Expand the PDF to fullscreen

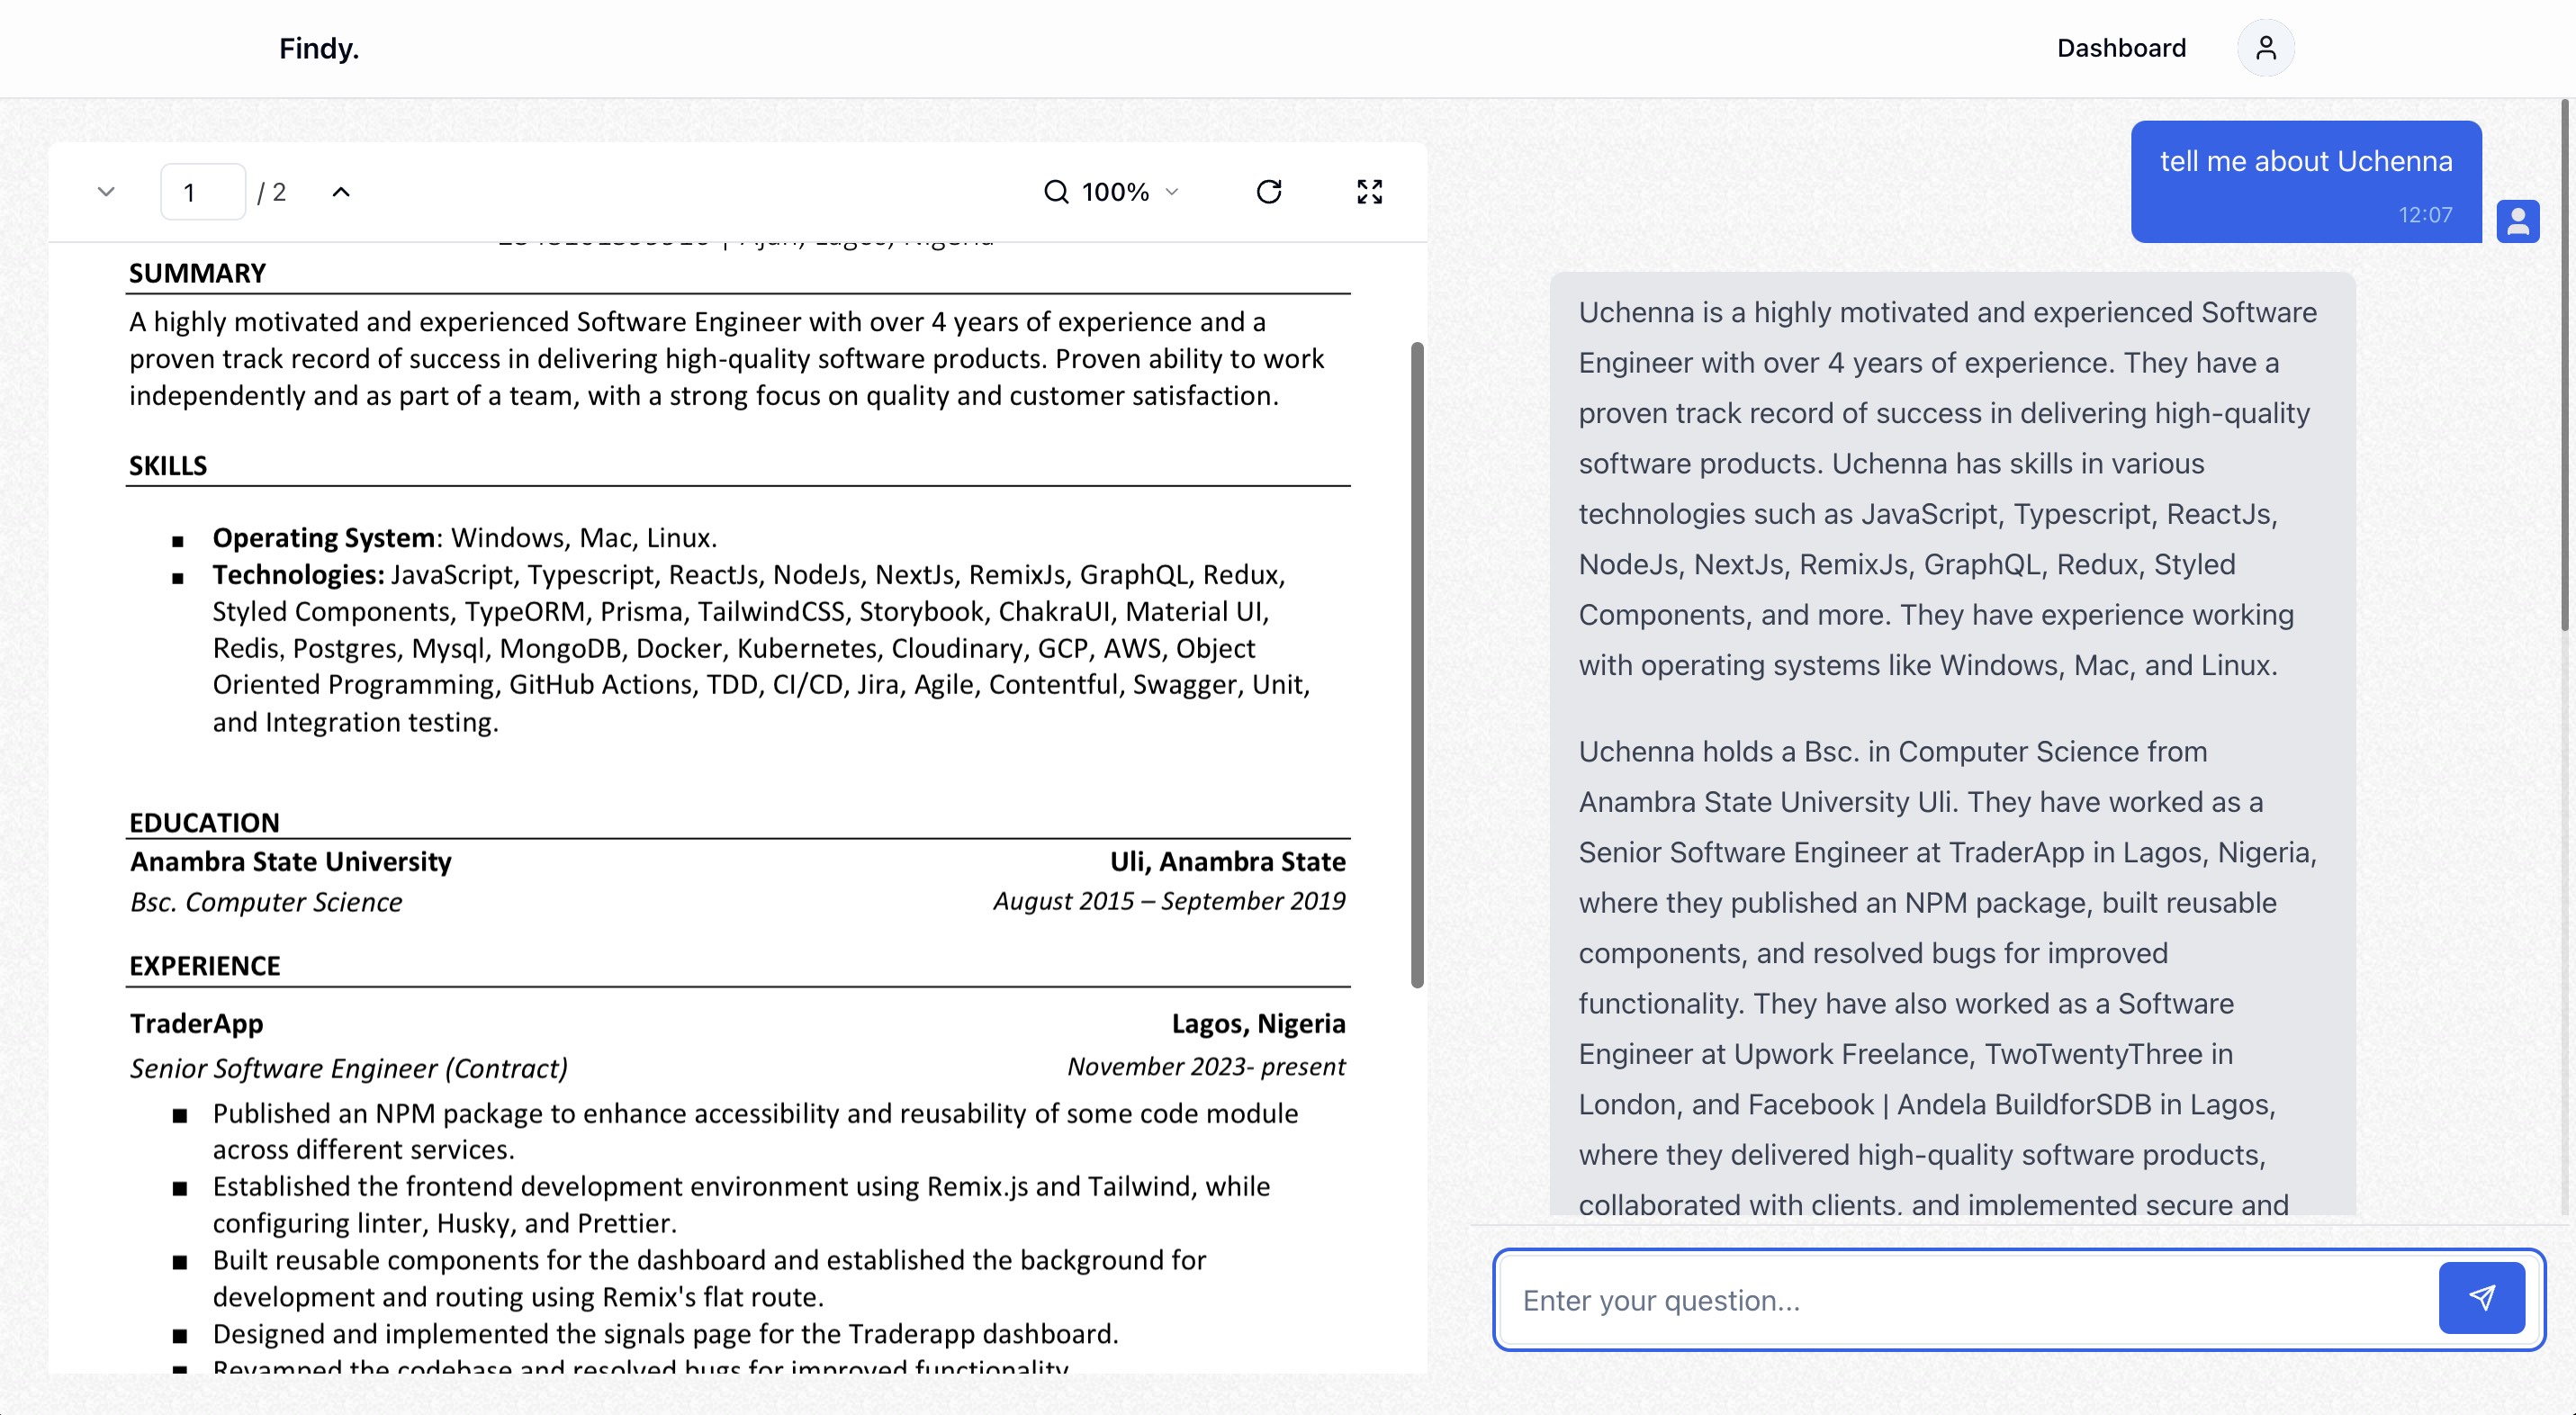1369,191
